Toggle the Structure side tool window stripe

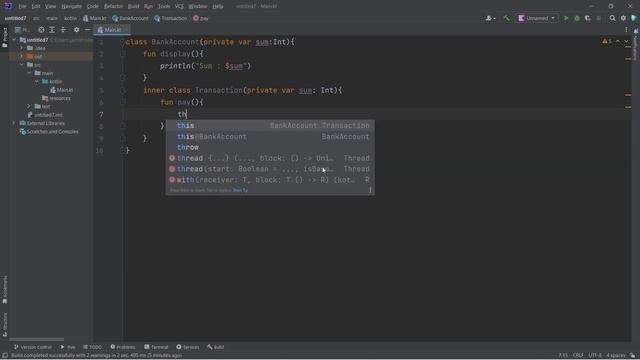[5, 324]
